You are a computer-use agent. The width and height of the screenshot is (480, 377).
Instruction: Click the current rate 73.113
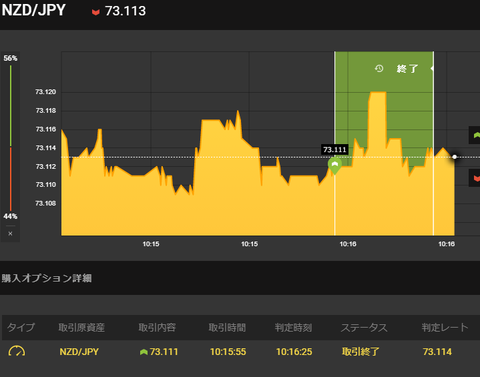[x=125, y=11]
